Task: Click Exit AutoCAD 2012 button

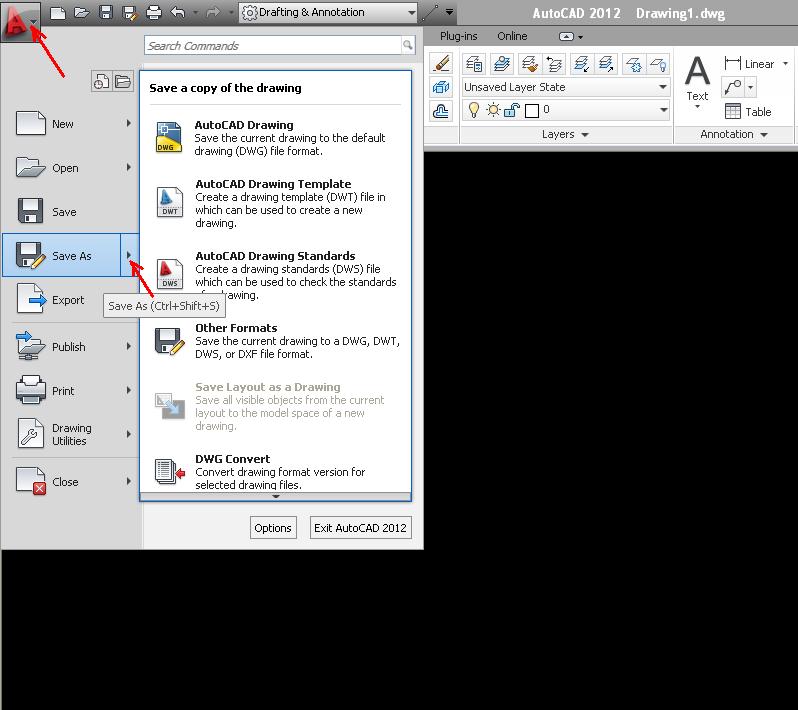Action: (x=360, y=528)
